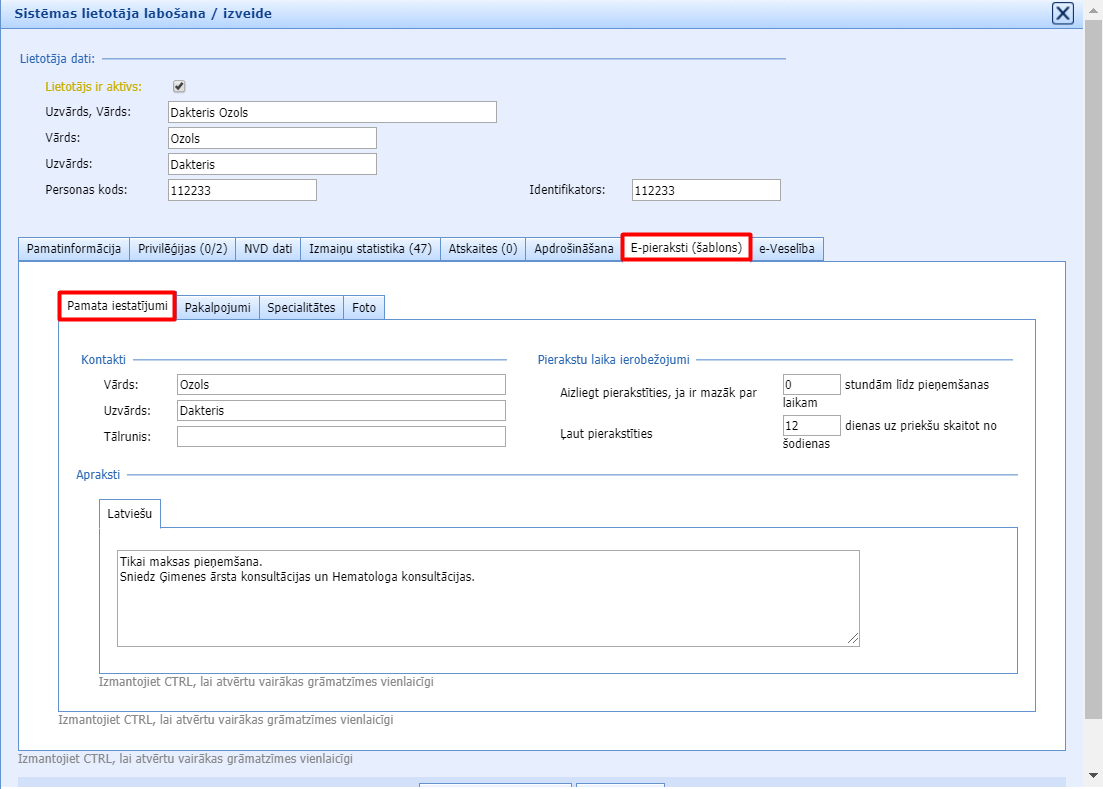Select the Latviešu description tab

point(129,514)
